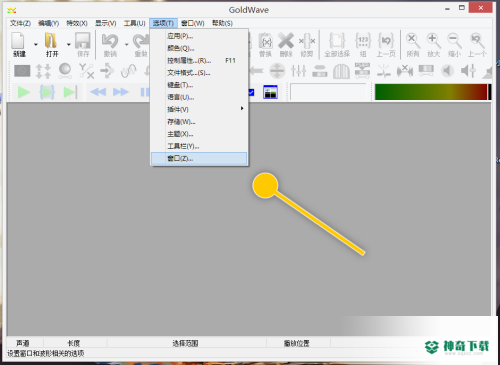Click the green-to-red level meter bar
Screen dimensions: 500x365
click(x=431, y=92)
